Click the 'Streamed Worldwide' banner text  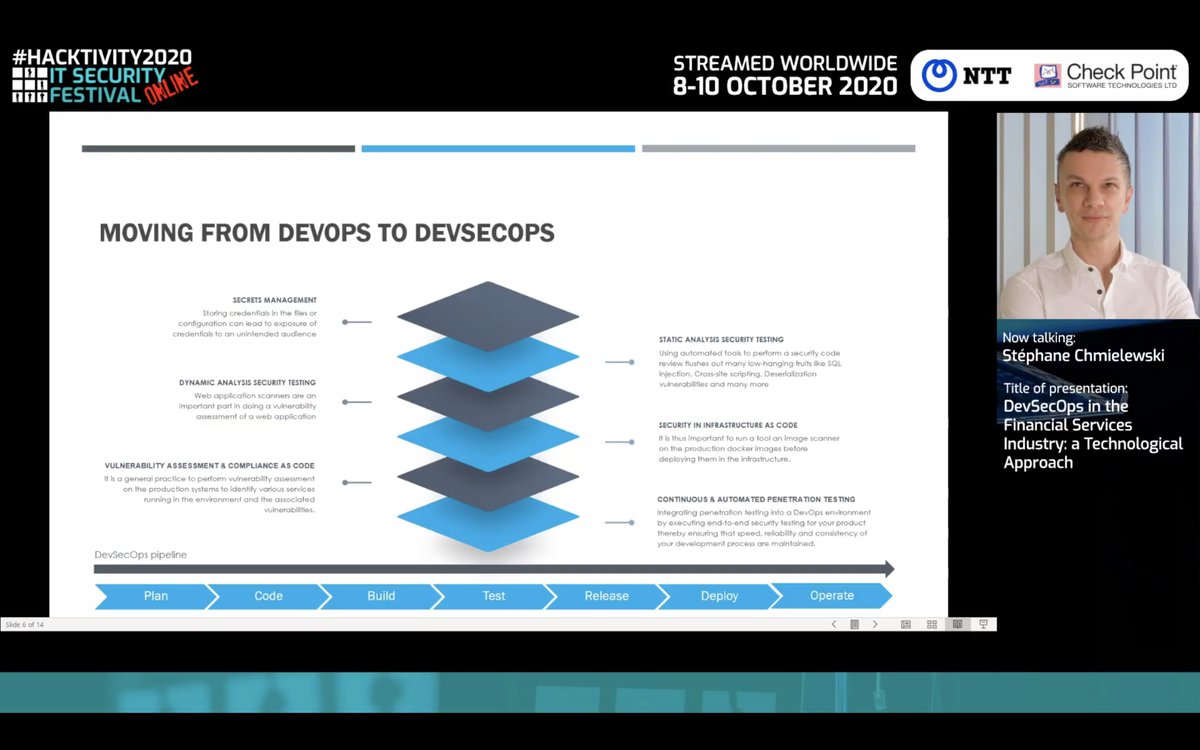(x=785, y=64)
